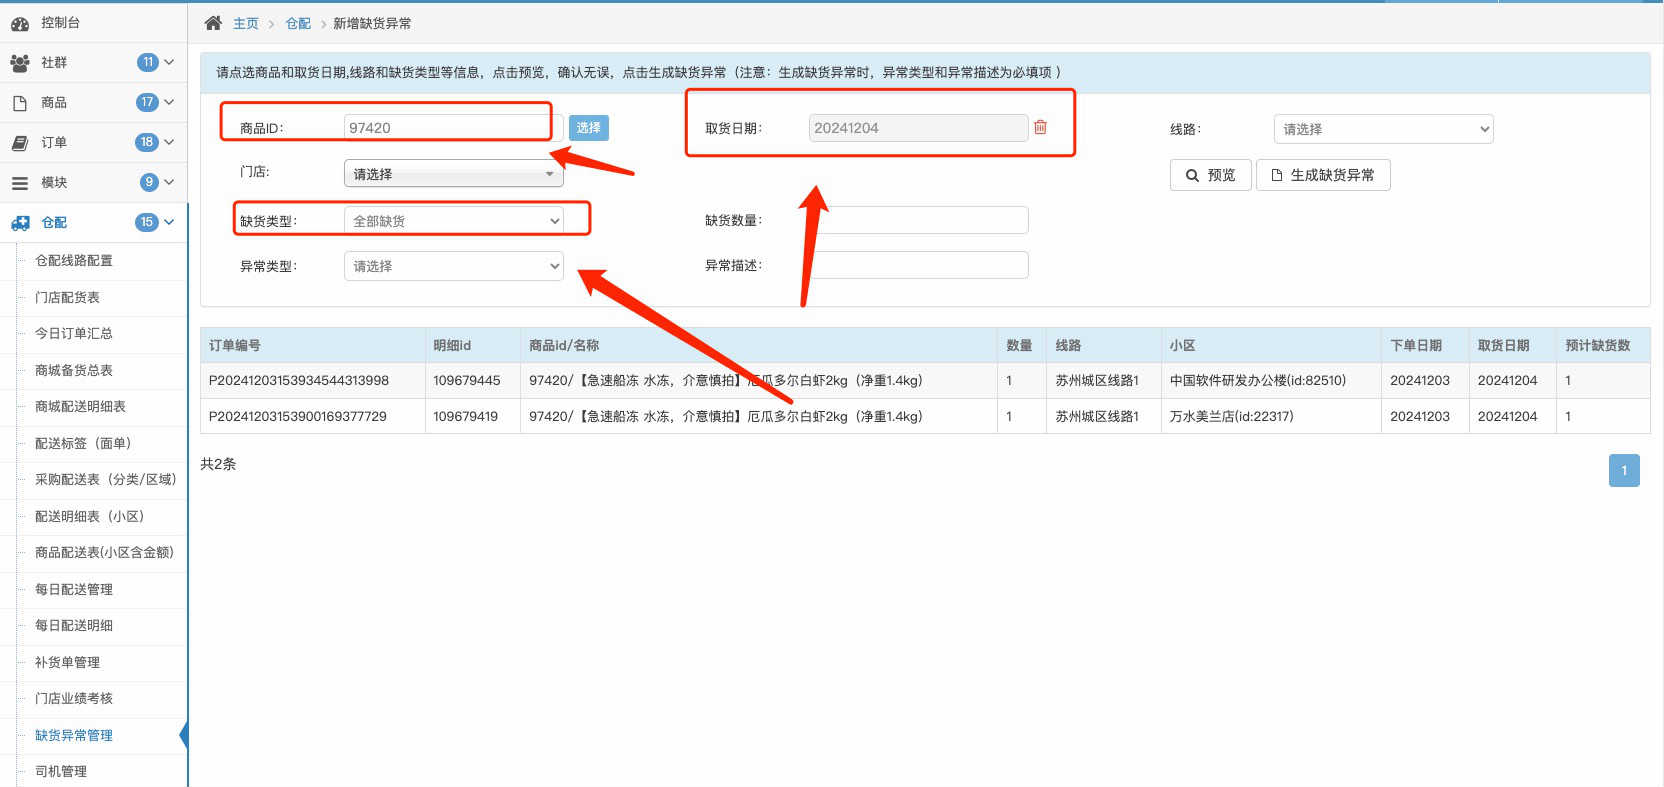Screen dimensions: 1664x787
Task: Open 控制台 in the sidebar
Action: coord(60,22)
